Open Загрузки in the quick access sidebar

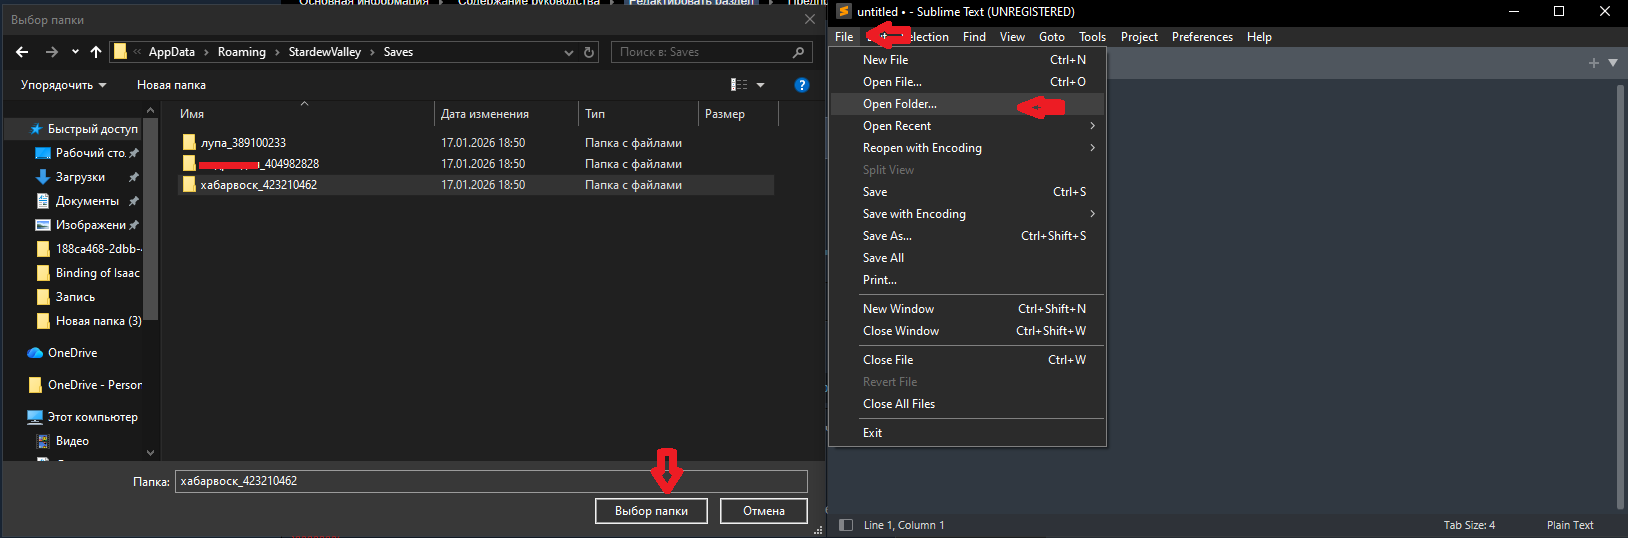point(80,177)
